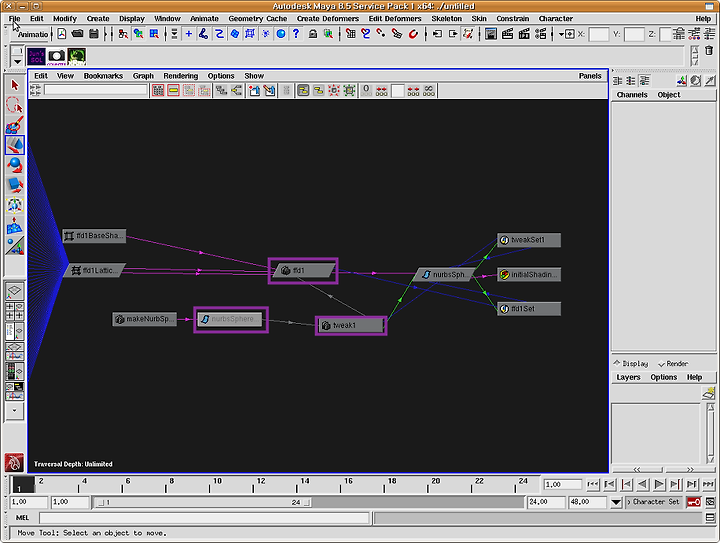Select the Render layer radio option
This screenshot has width=720, height=543.
pos(673,364)
